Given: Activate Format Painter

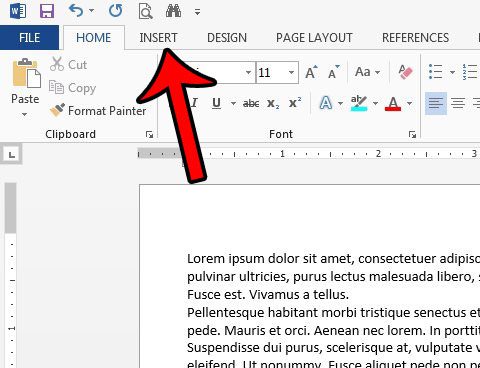Looking at the screenshot, I should (x=98, y=111).
